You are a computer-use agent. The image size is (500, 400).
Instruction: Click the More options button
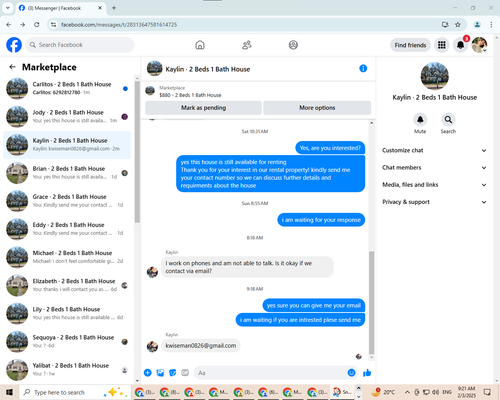pos(317,108)
